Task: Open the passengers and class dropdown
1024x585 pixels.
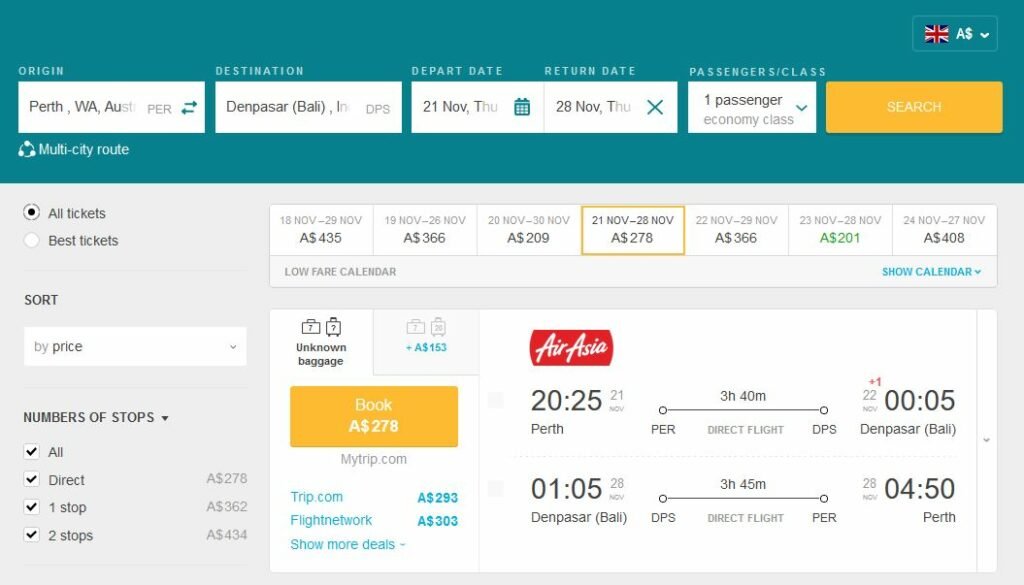Action: 752,108
